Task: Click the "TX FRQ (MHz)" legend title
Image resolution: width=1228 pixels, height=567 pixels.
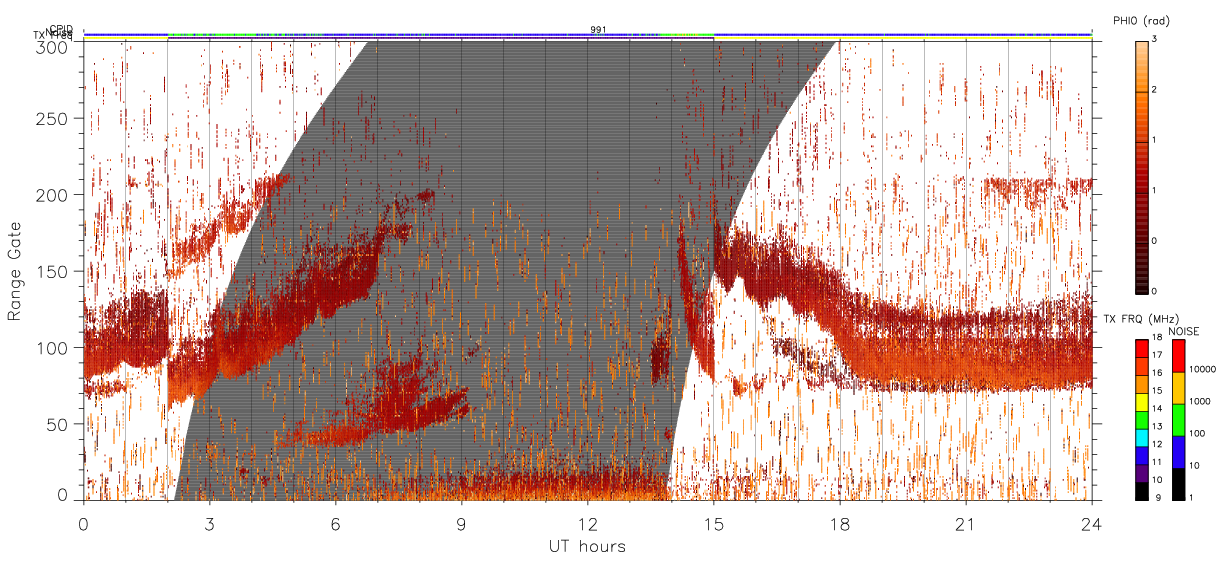Action: (x=1141, y=318)
